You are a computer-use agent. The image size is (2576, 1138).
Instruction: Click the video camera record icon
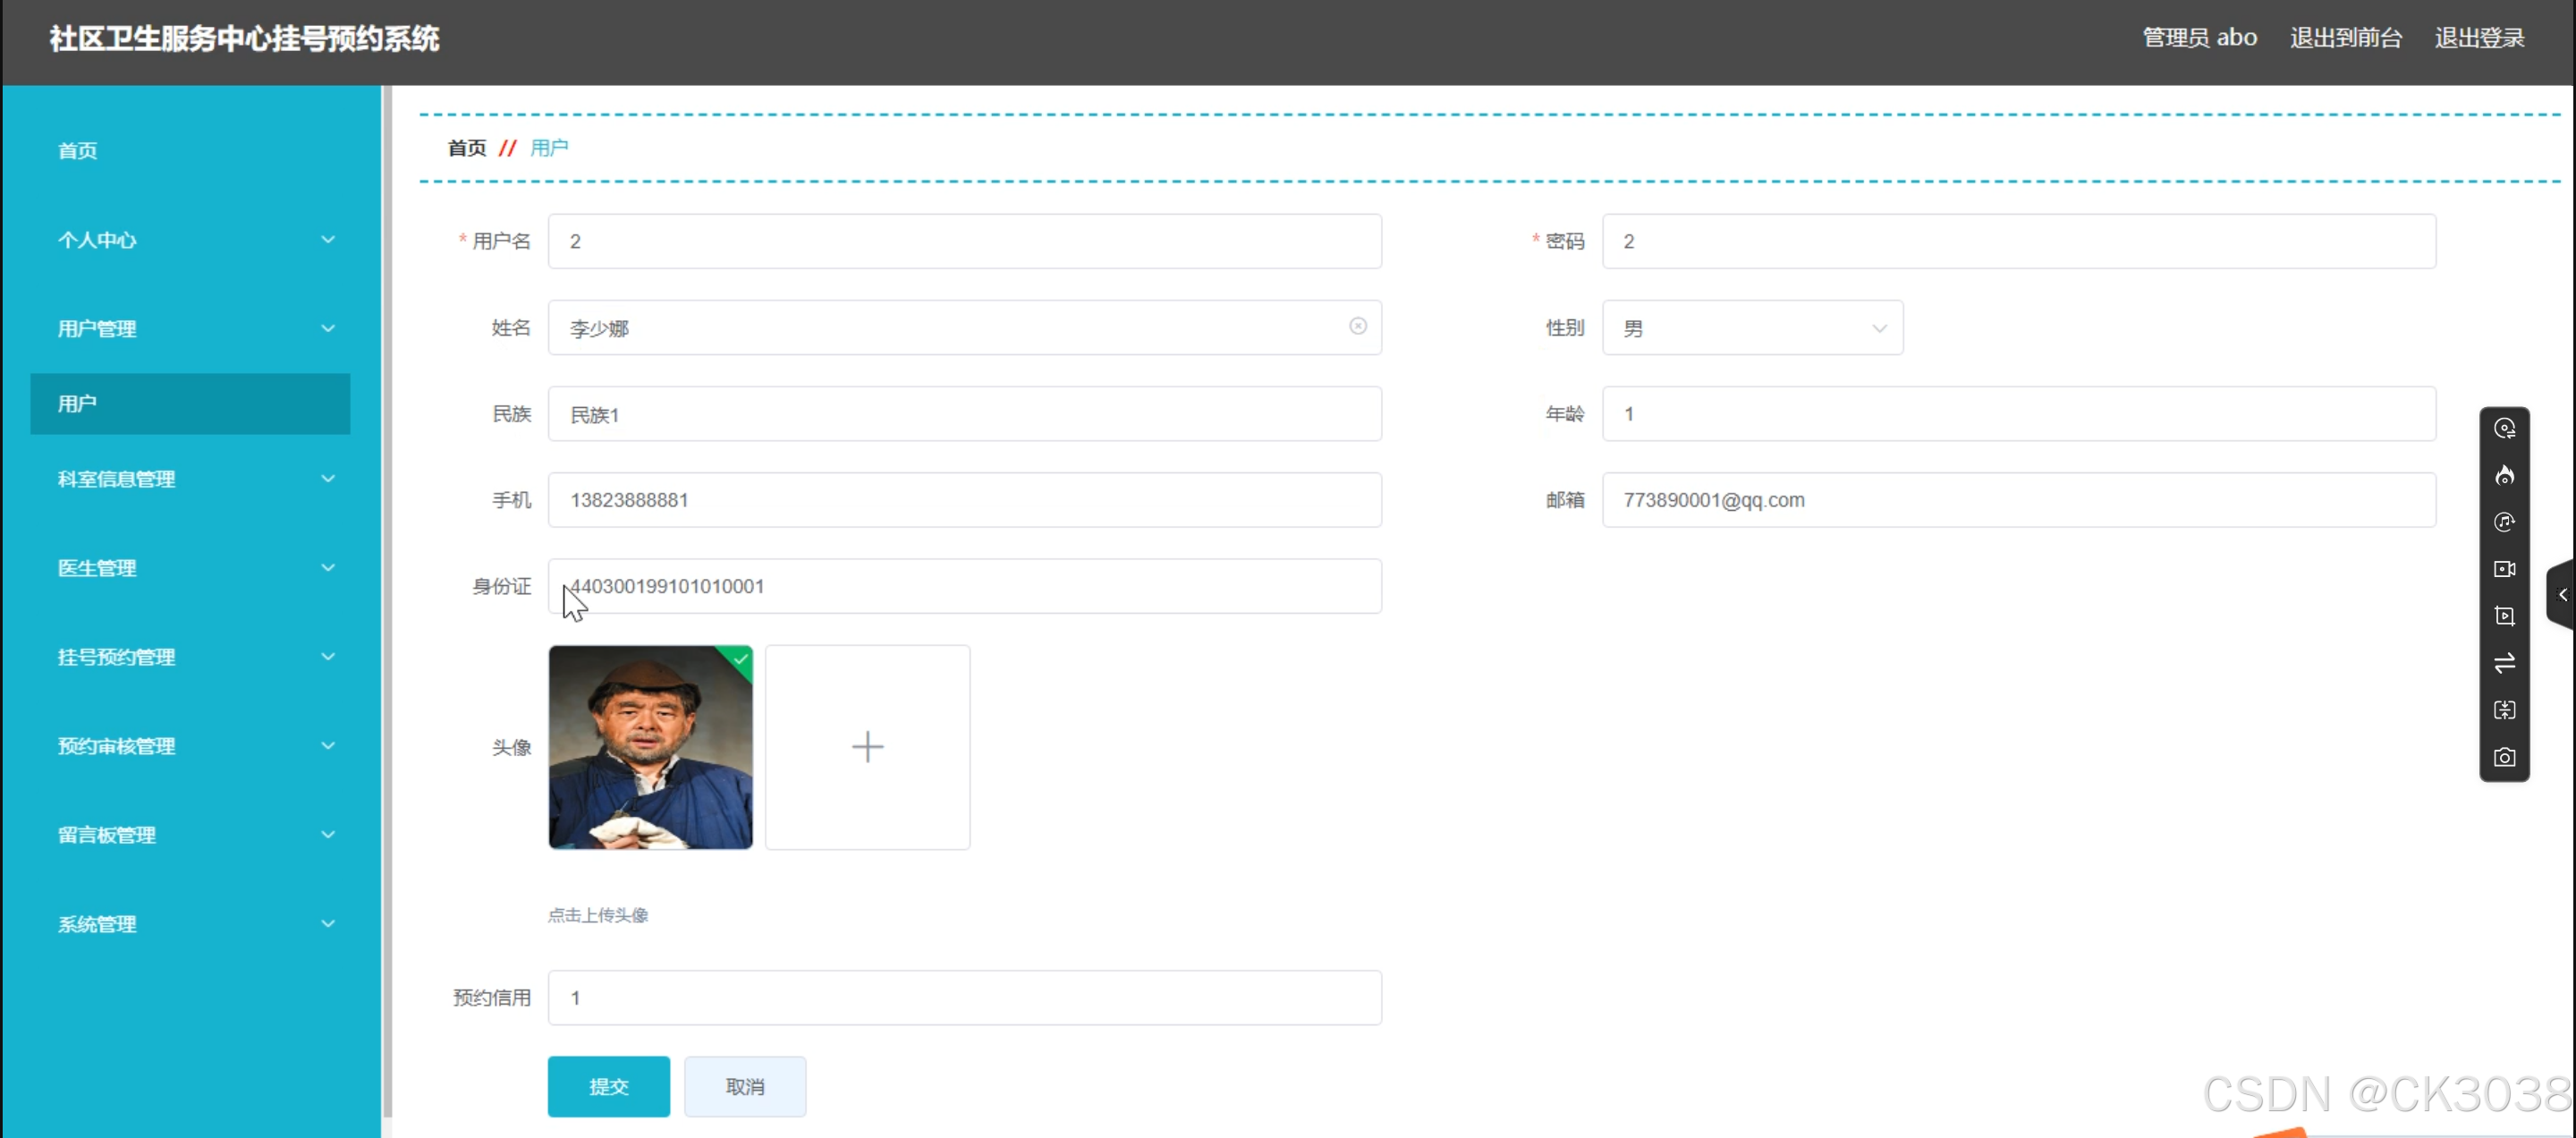tap(2504, 569)
